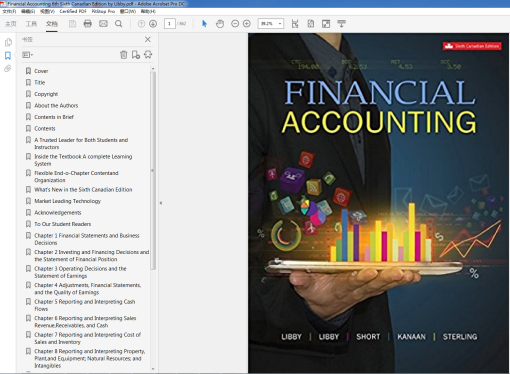The height and width of the screenshot is (374, 510).
Task: Collapse the navigation pane arrow
Action: (x=161, y=203)
